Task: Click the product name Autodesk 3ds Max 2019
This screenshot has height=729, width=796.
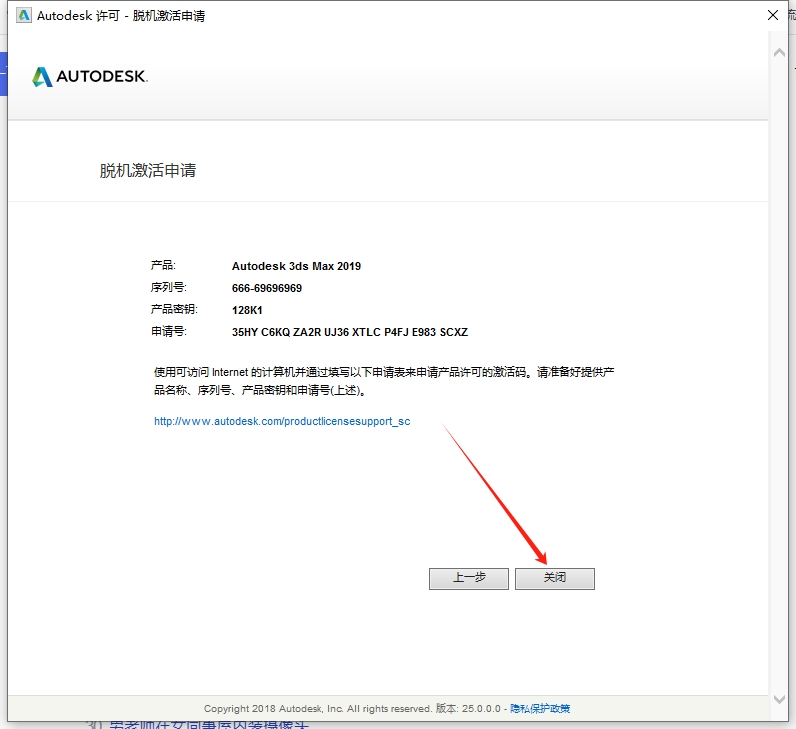Action: tap(296, 266)
